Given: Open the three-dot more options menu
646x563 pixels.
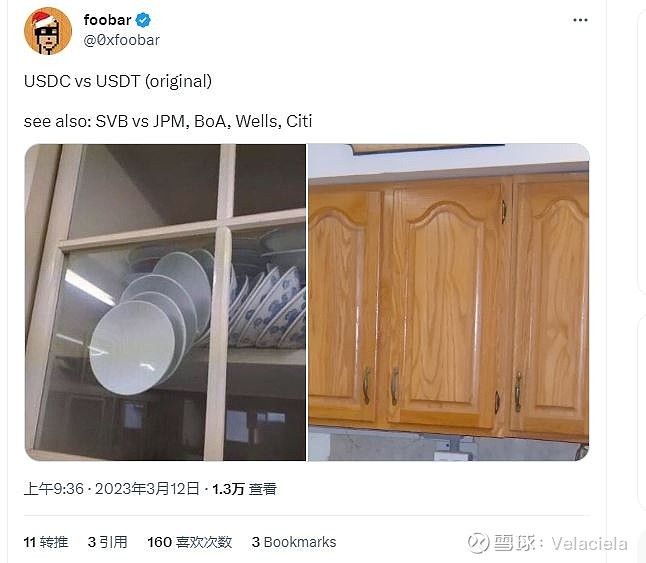Looking at the screenshot, I should pos(580,20).
